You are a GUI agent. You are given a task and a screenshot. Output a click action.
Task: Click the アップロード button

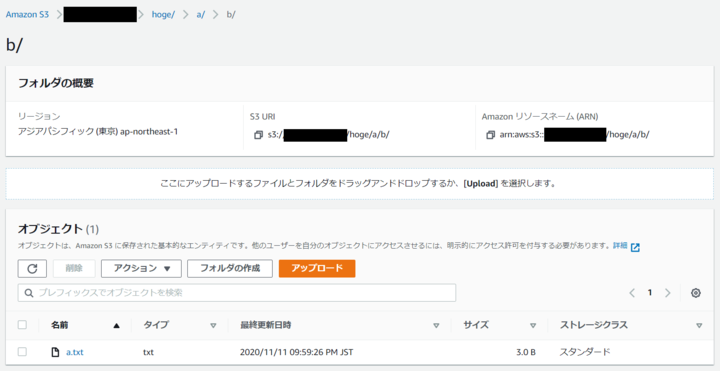point(317,269)
